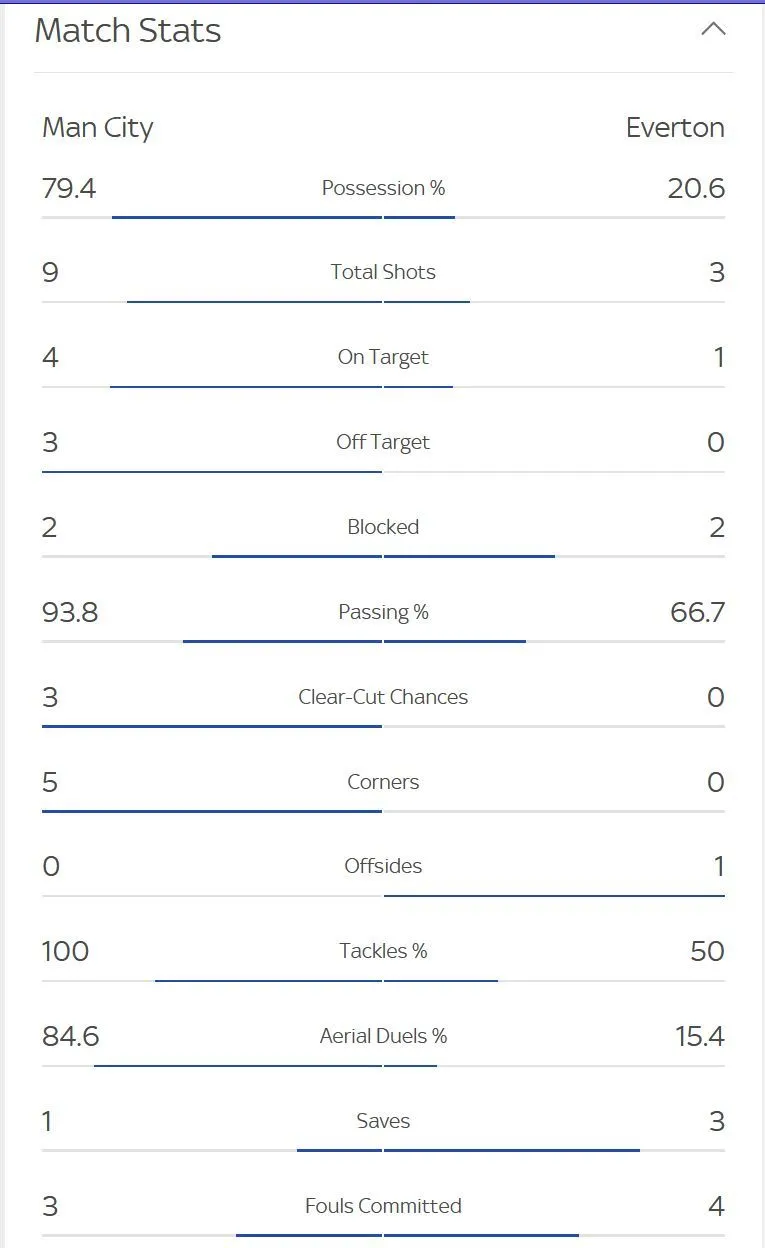Click the Passing % stat label
The height and width of the screenshot is (1248, 765).
[x=383, y=612]
